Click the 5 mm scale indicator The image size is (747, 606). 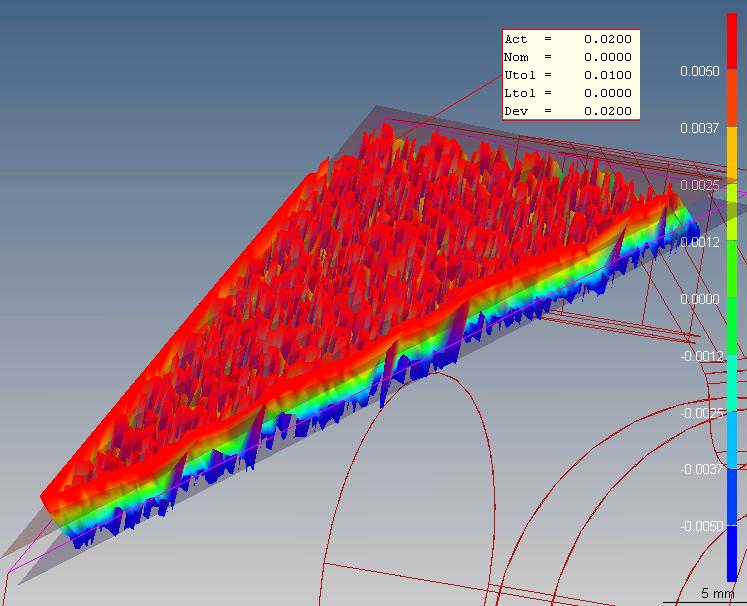(717, 593)
